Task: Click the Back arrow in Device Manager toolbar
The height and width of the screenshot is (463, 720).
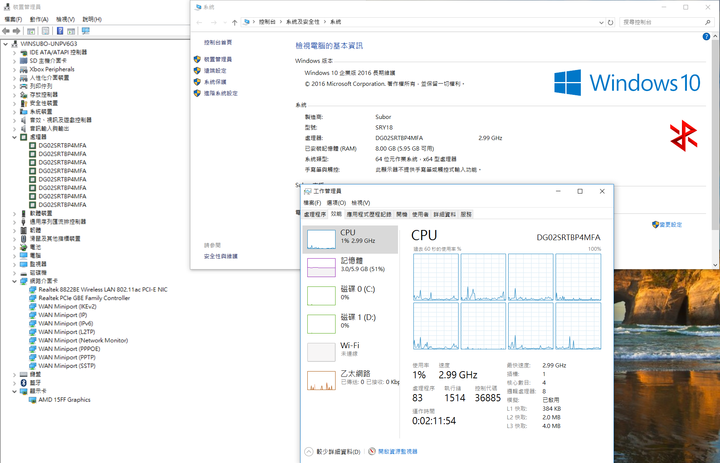Action: (x=6, y=31)
